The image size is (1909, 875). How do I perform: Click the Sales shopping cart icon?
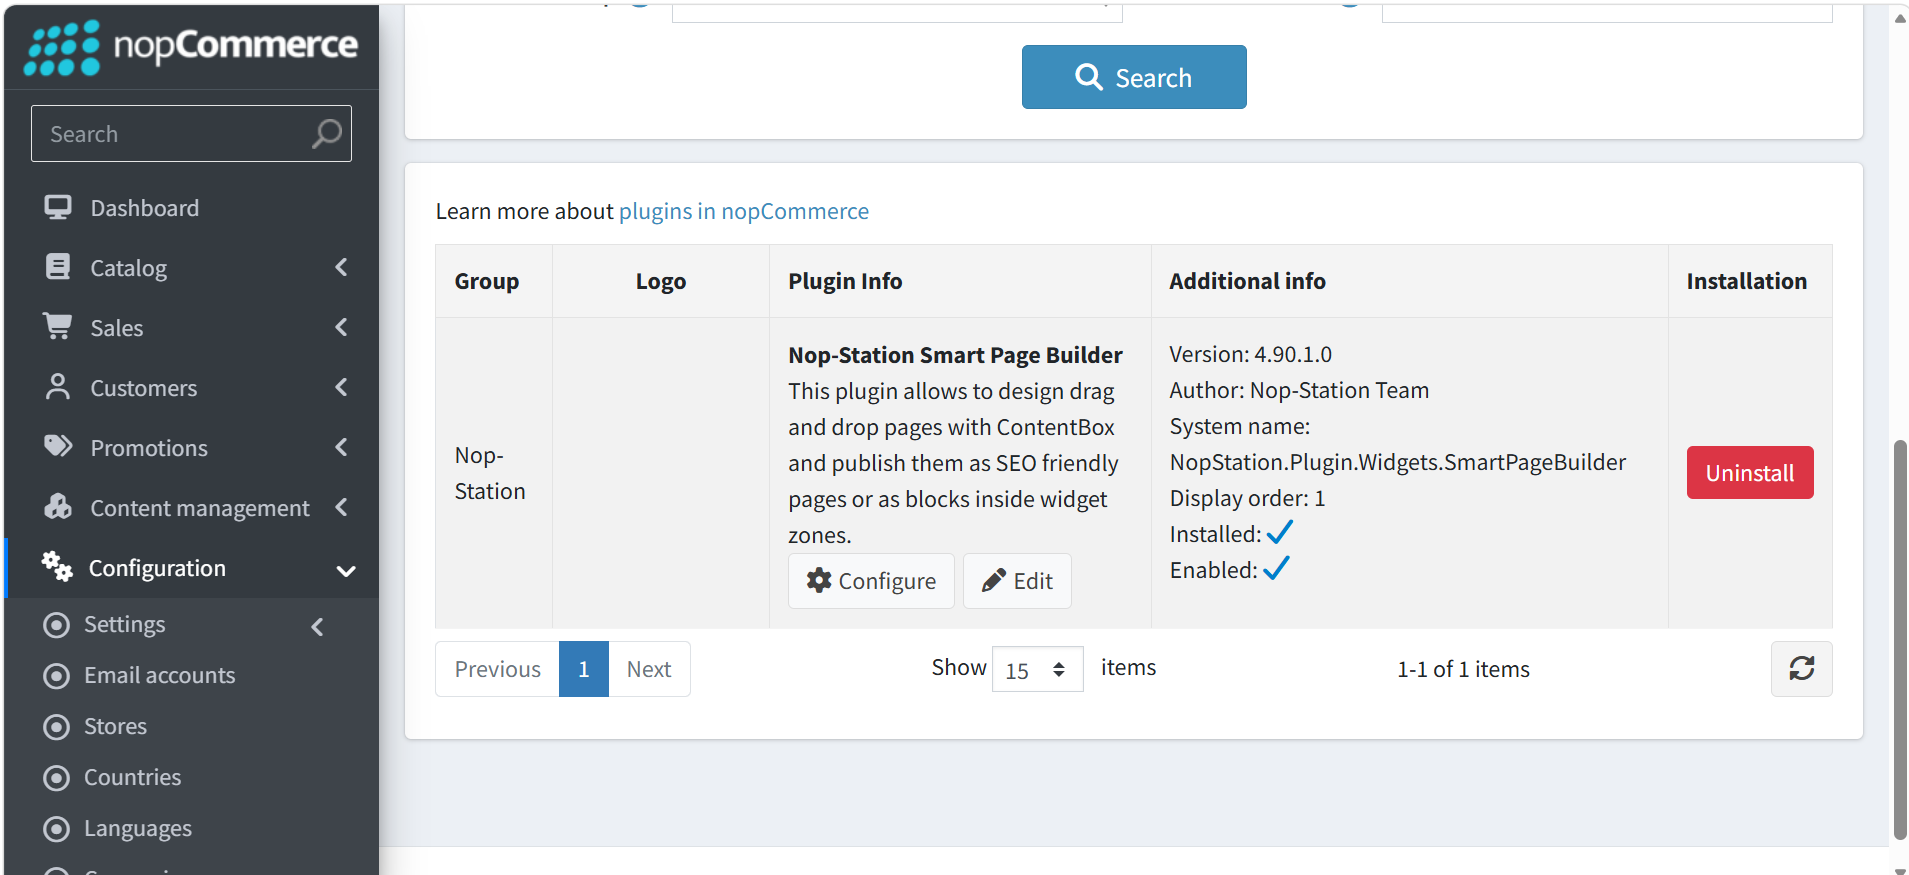point(57,326)
